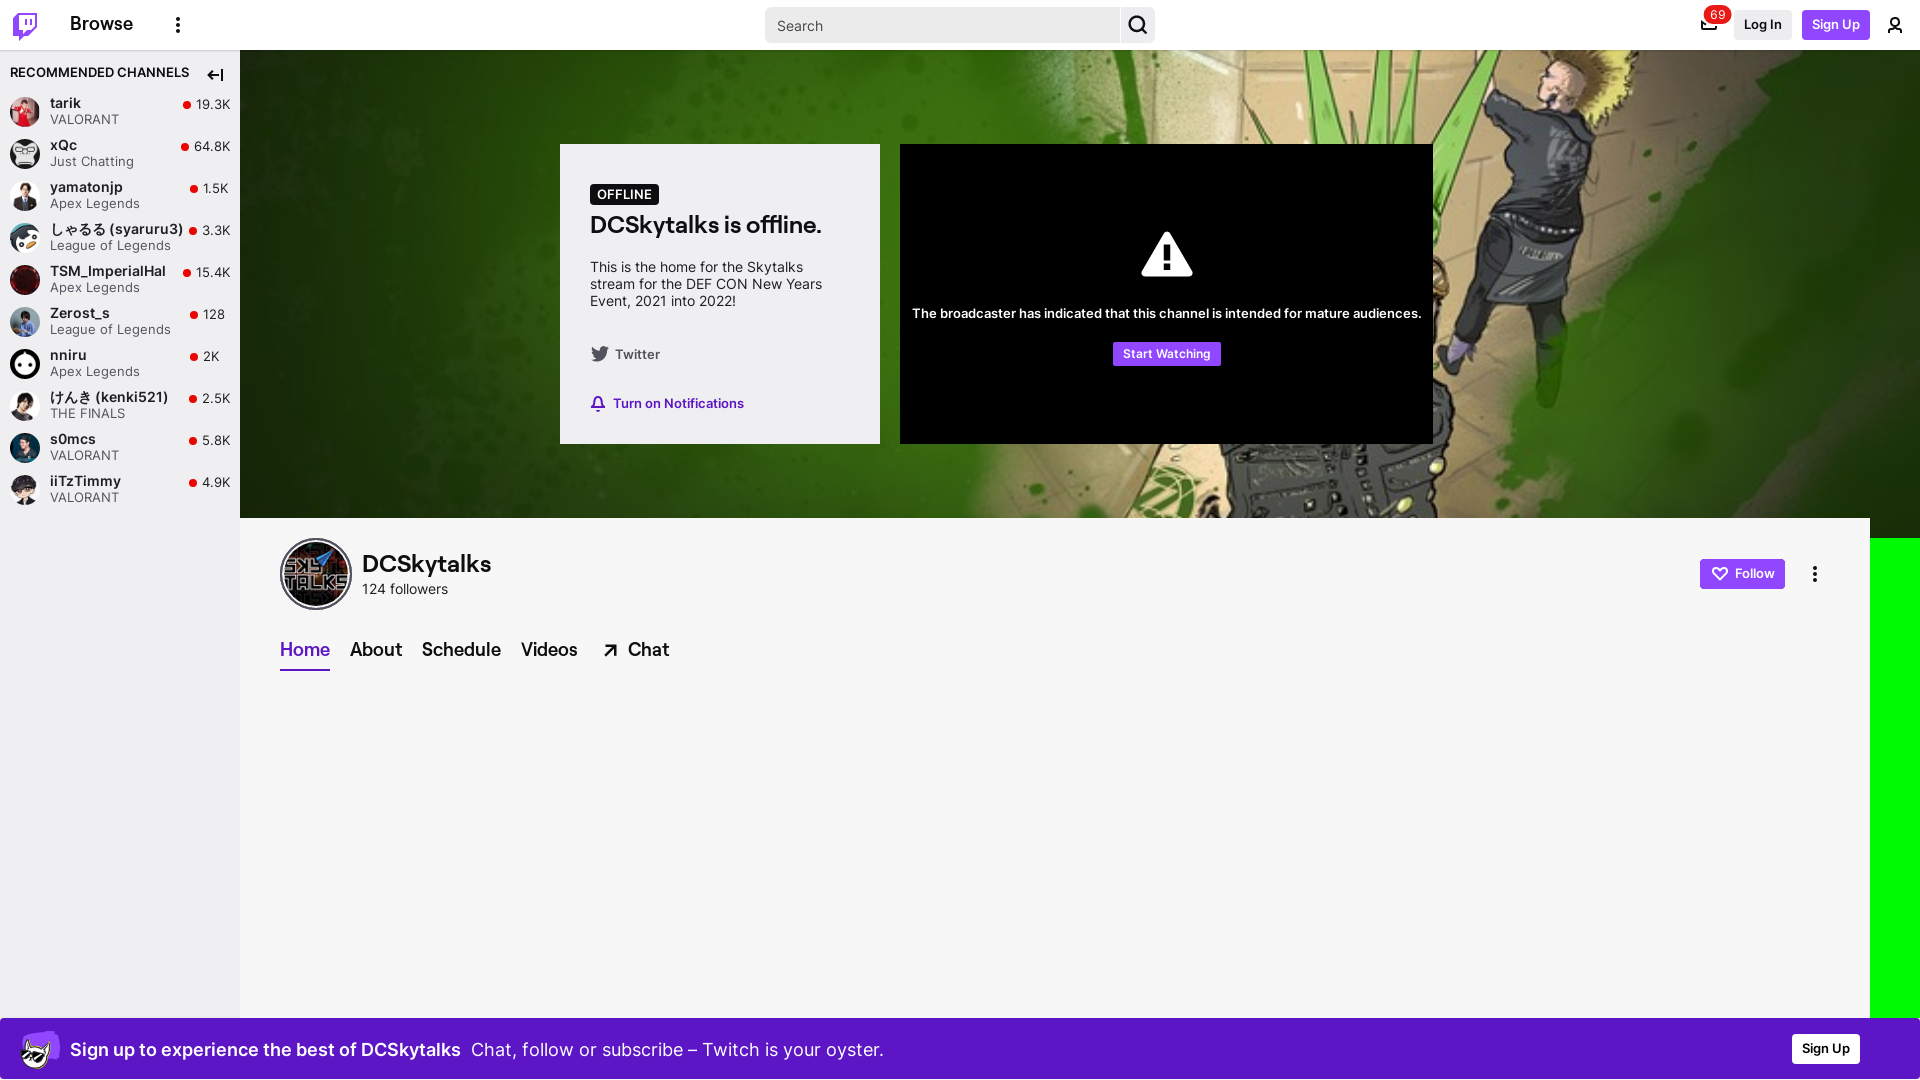Image resolution: width=1920 pixels, height=1080 pixels.
Task: Collapse the Recommended Channels sidebar
Action: pyautogui.click(x=215, y=75)
